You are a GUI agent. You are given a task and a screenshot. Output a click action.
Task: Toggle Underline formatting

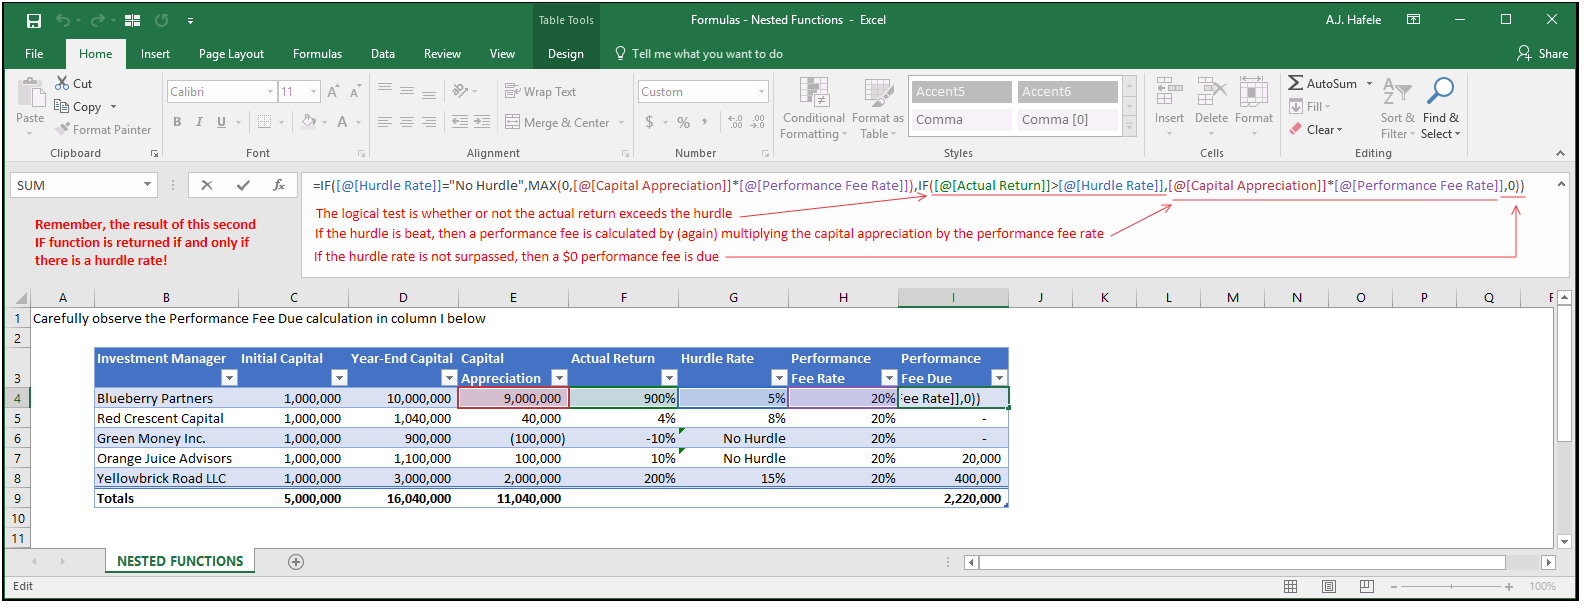click(x=221, y=122)
